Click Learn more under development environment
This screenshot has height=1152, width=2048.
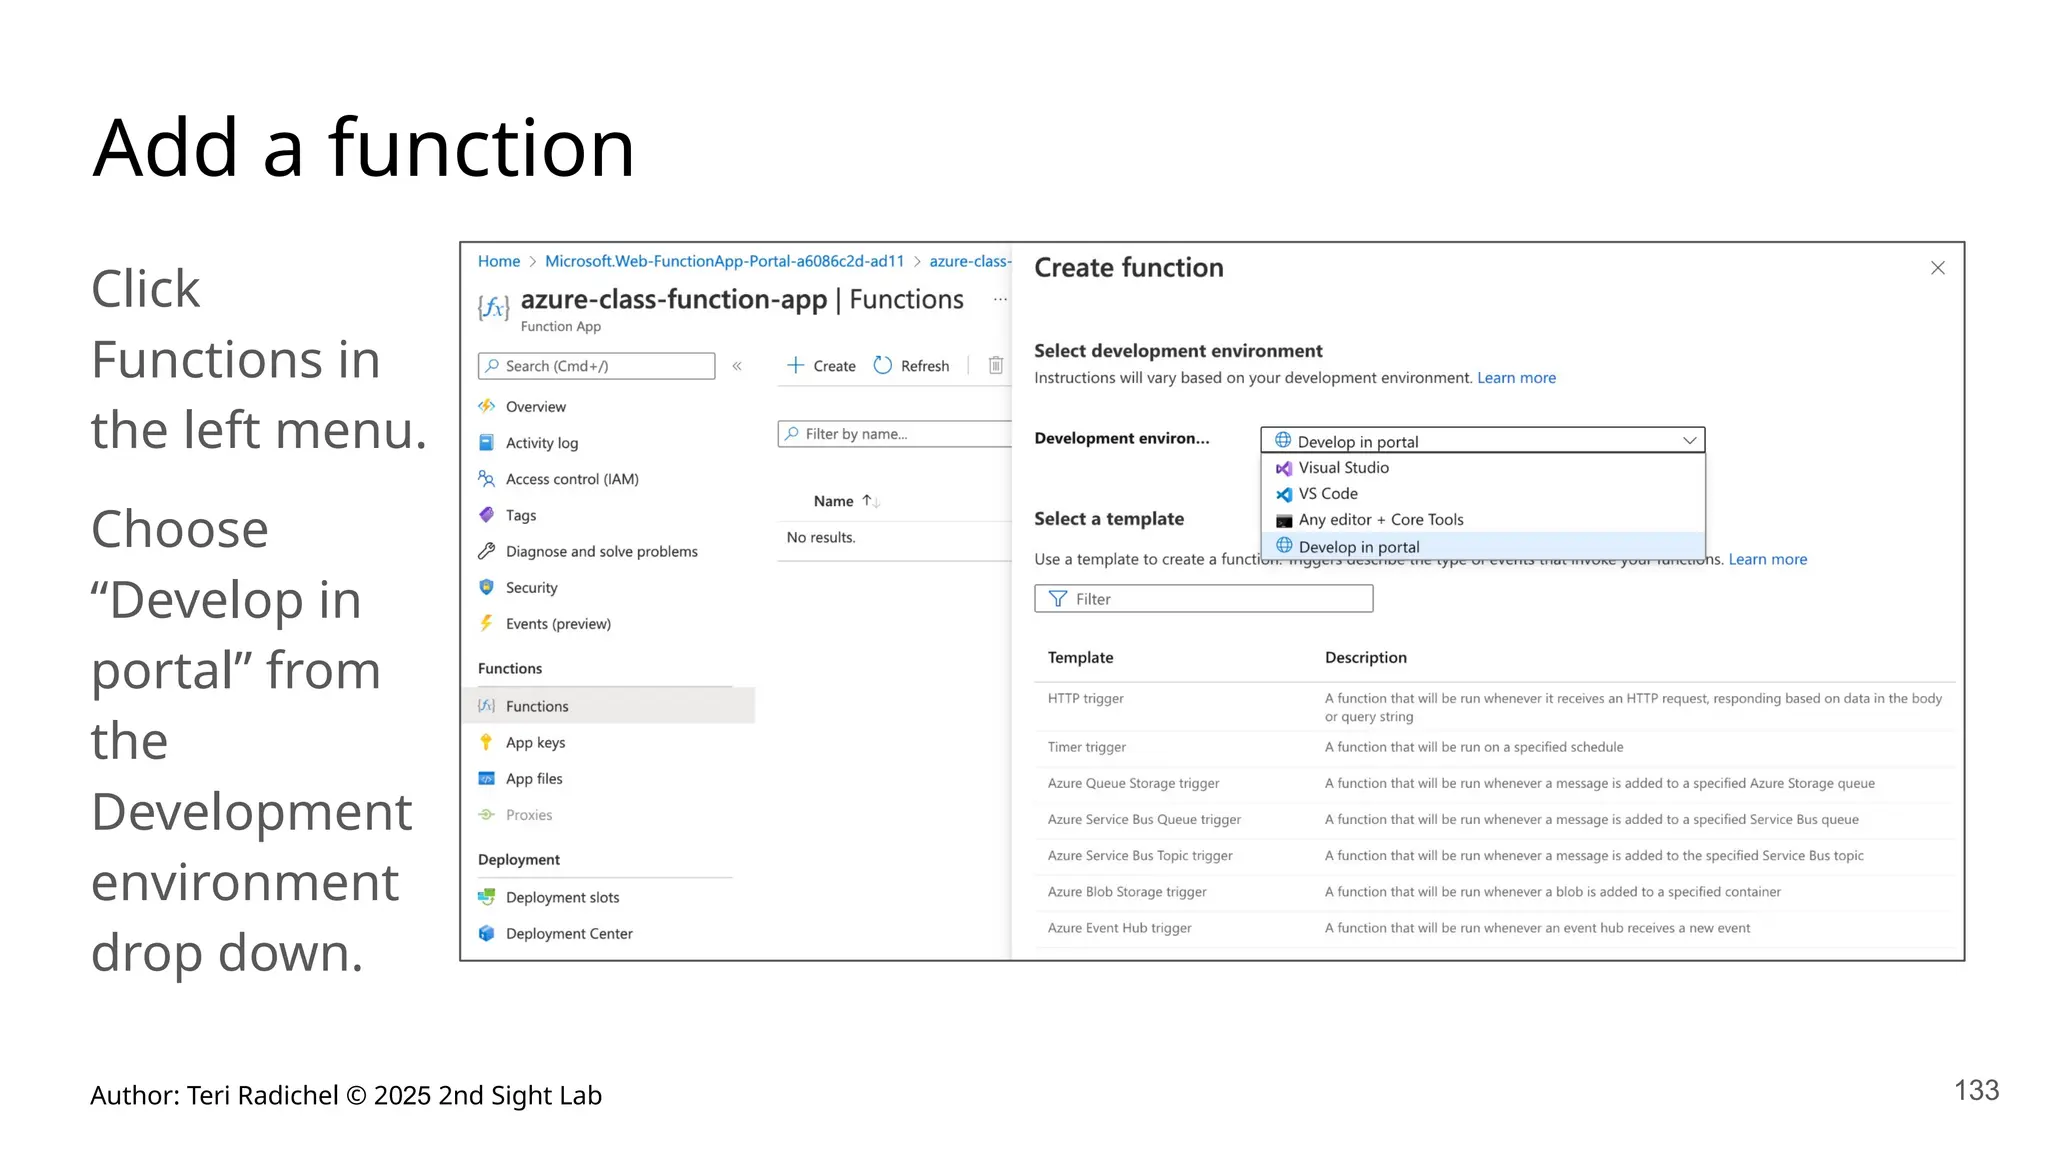point(1516,377)
